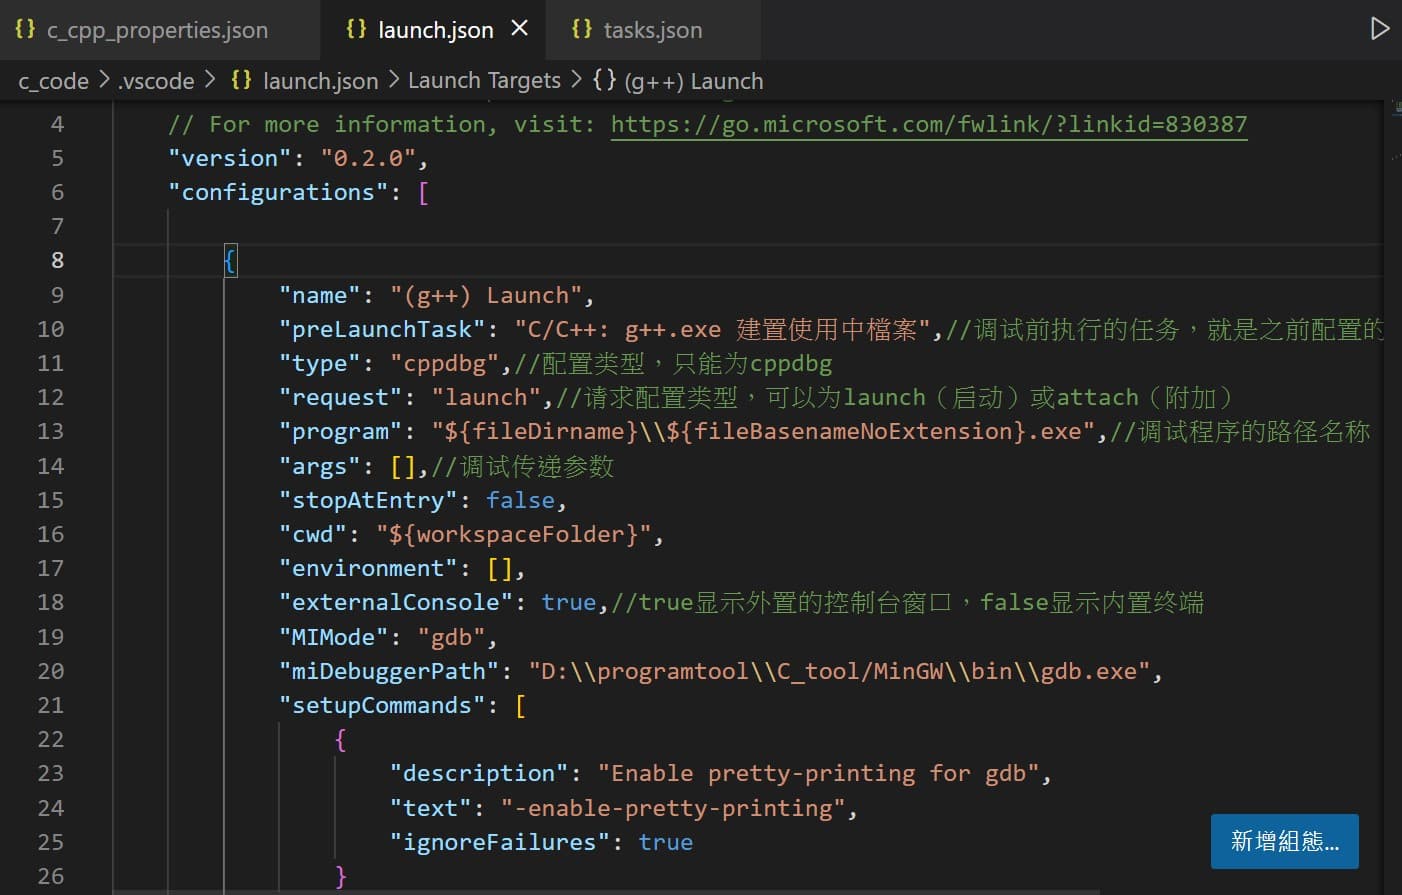
Task: Click line number 13 in the gutter
Action: [x=50, y=431]
